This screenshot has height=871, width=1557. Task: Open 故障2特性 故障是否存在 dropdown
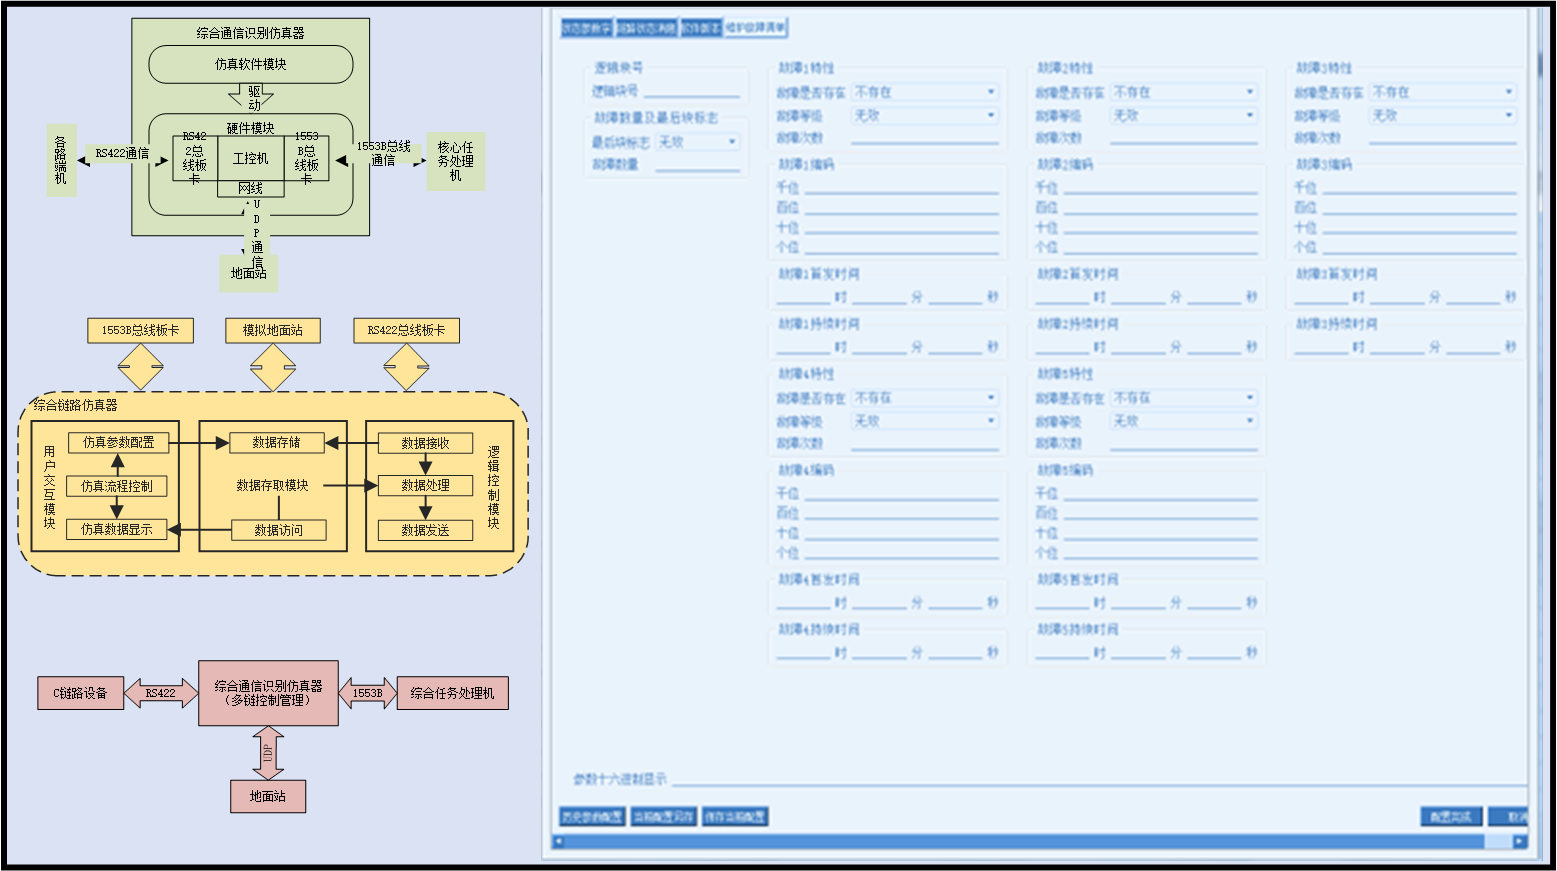1185,92
